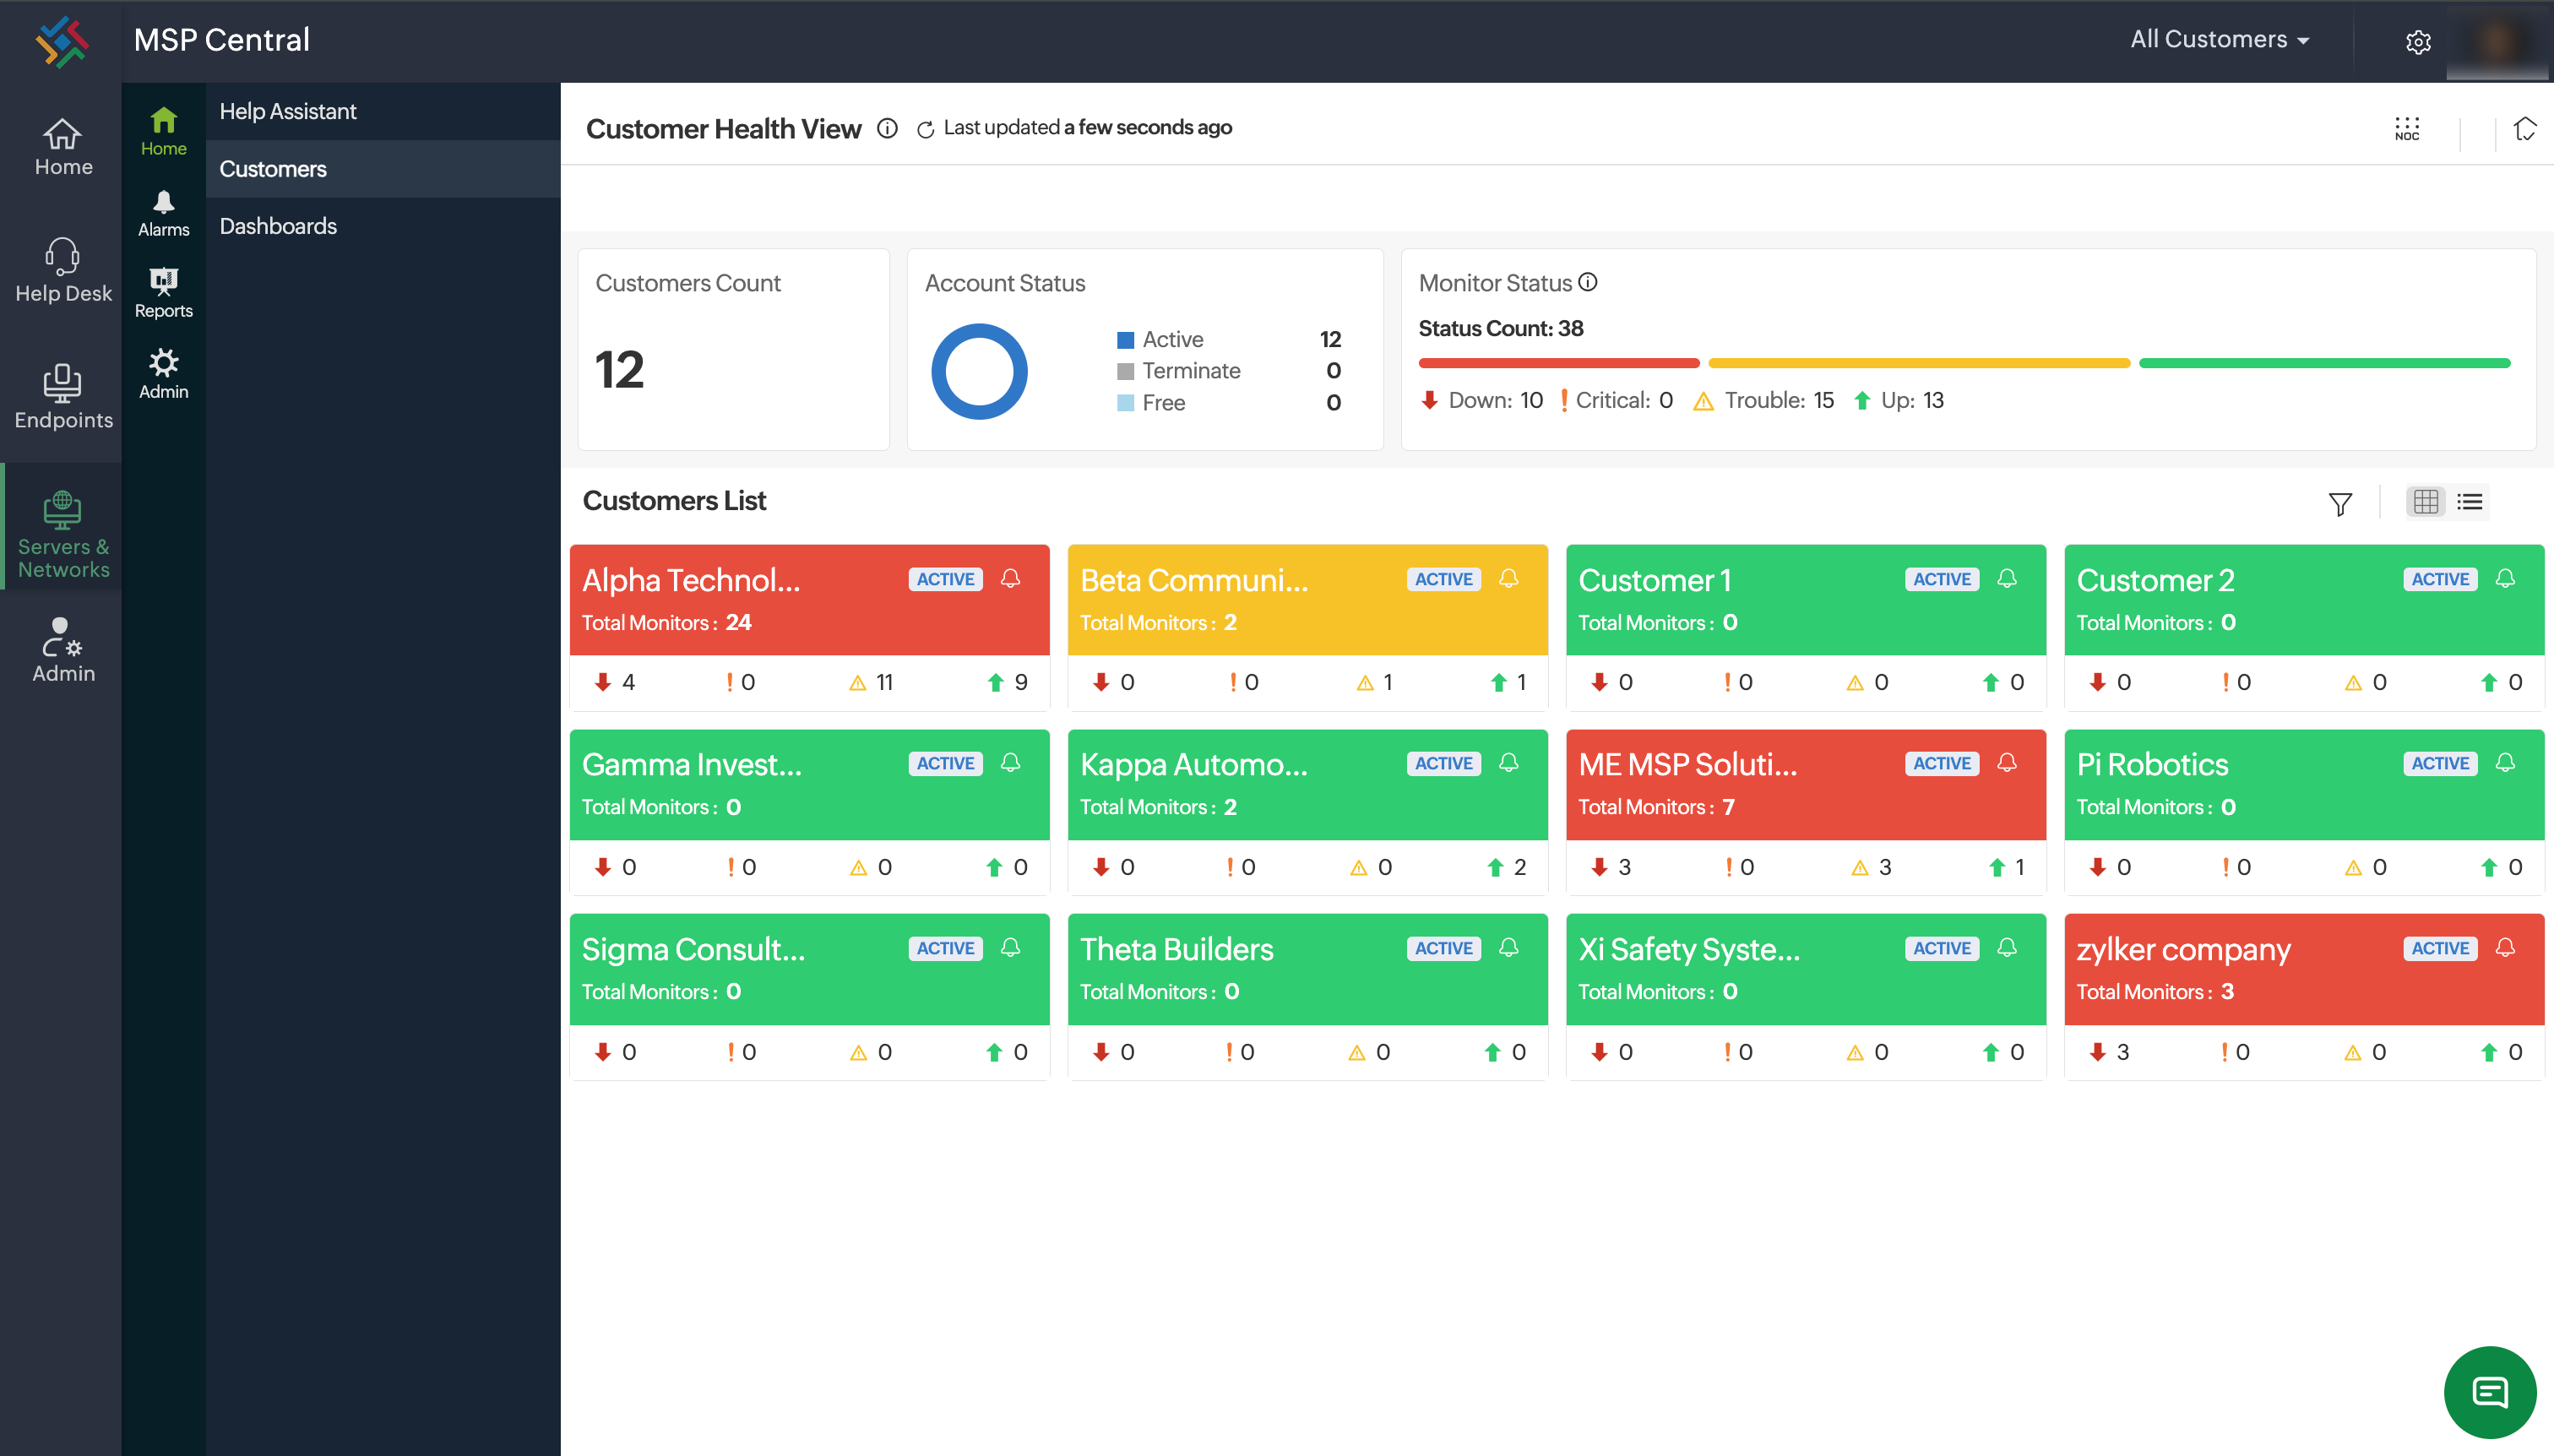Toggle alert bell on Alpha Technol card
2554x1456 pixels.
click(x=1010, y=579)
